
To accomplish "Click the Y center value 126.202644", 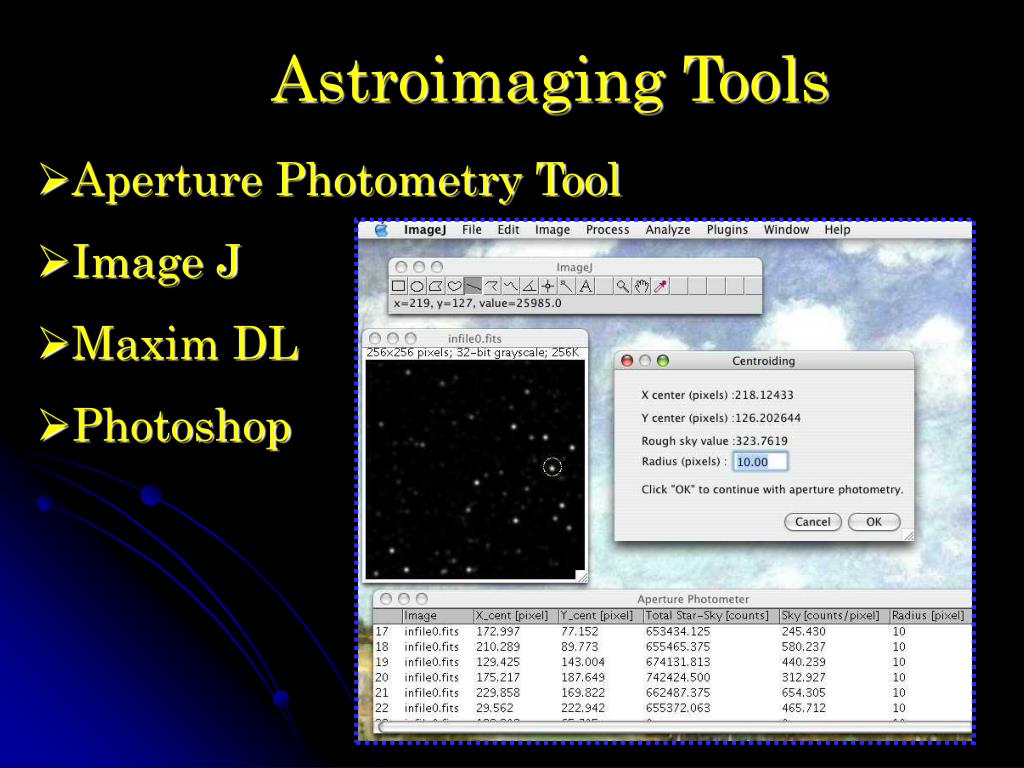I will tap(768, 418).
